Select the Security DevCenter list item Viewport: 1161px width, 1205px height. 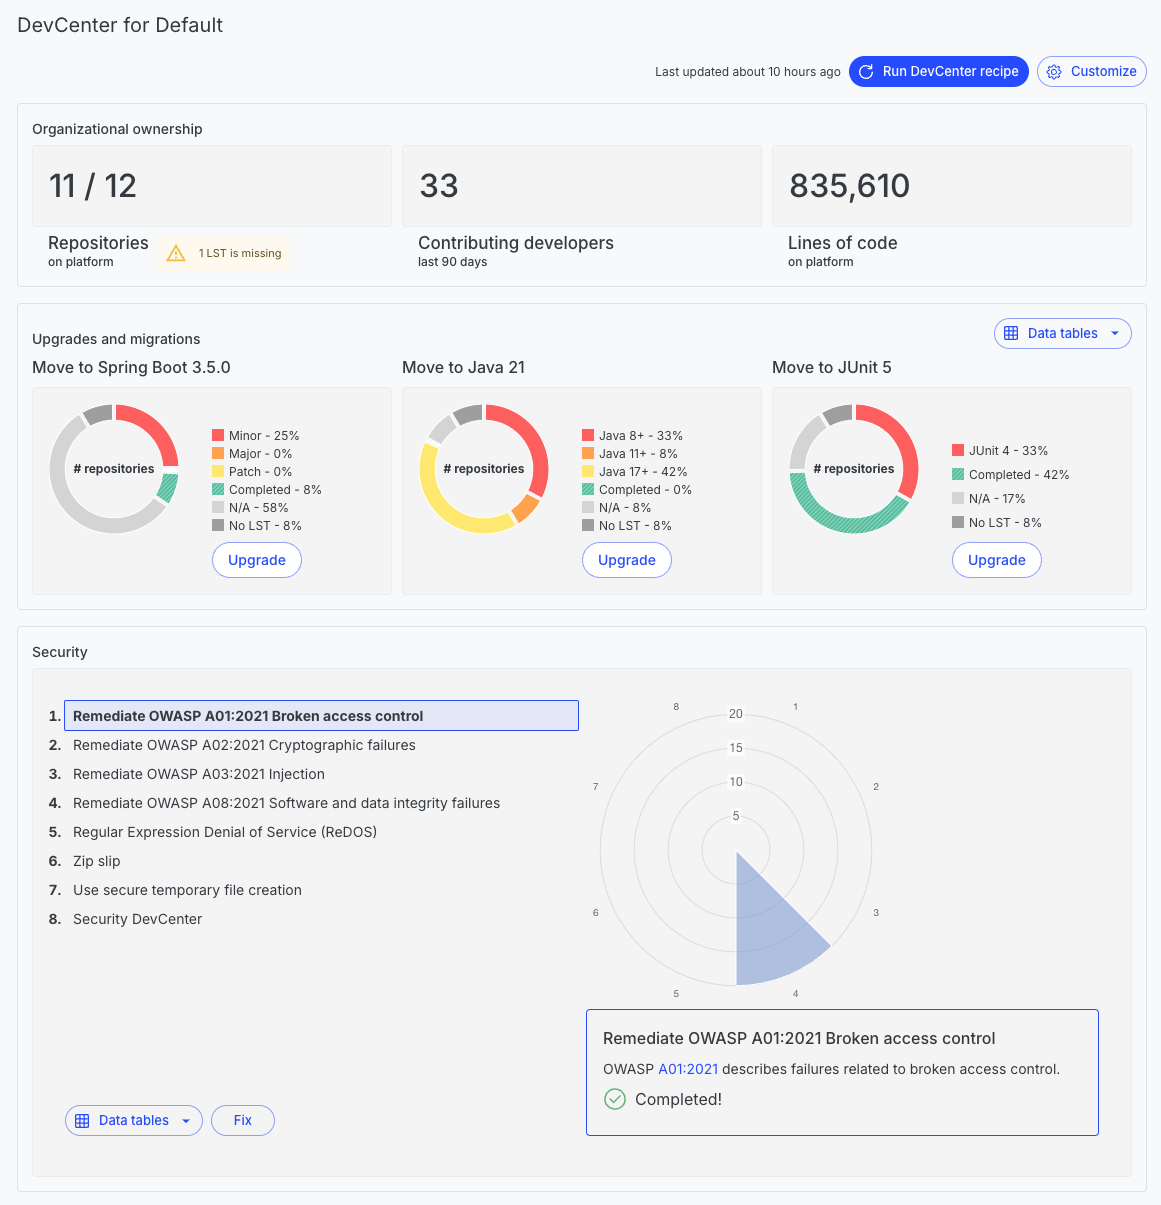point(138,919)
